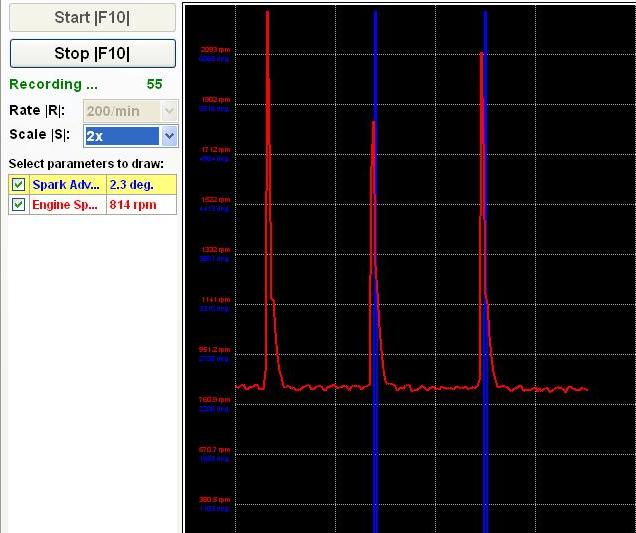Click the 2093 rpm axis label
The height and width of the screenshot is (533, 636).
tap(215, 50)
